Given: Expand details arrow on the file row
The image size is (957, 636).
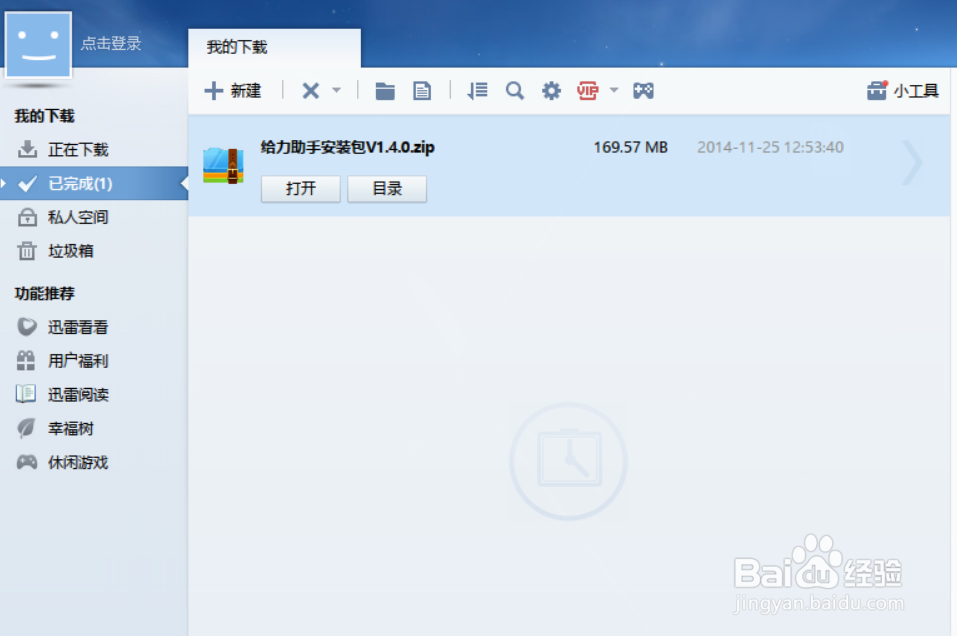Looking at the screenshot, I should tap(912, 162).
